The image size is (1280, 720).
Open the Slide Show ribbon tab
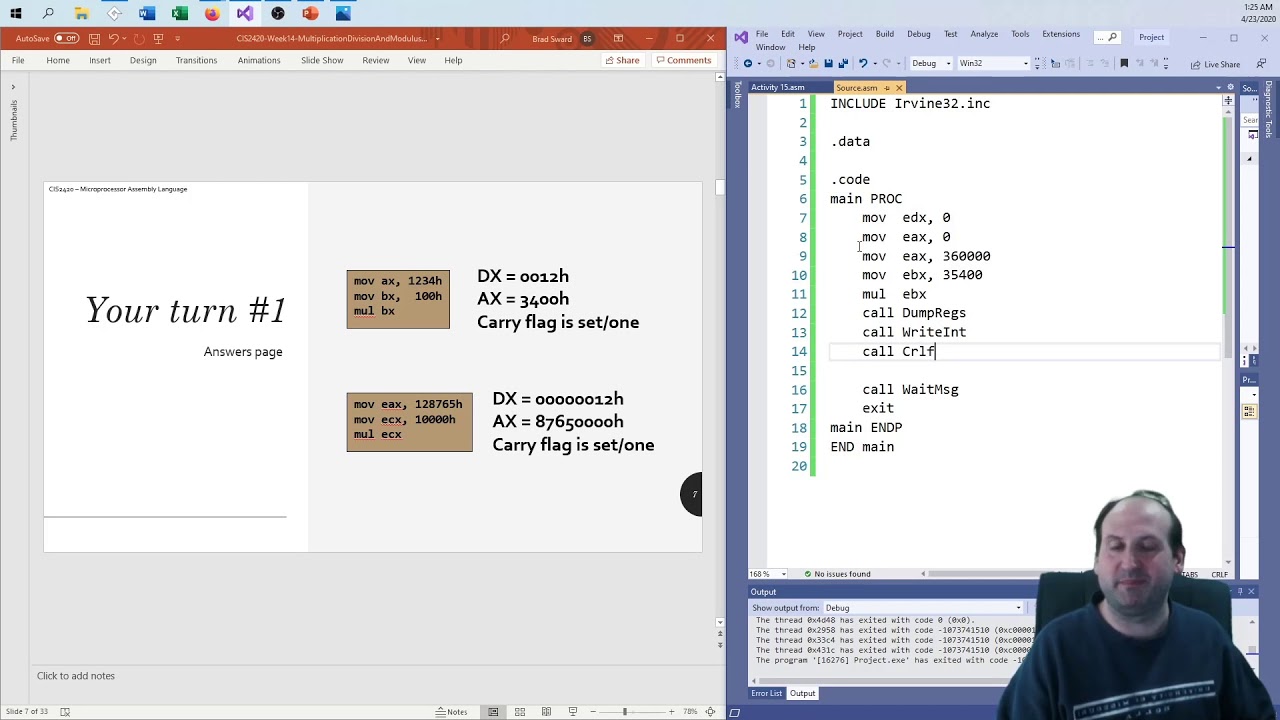[322, 60]
